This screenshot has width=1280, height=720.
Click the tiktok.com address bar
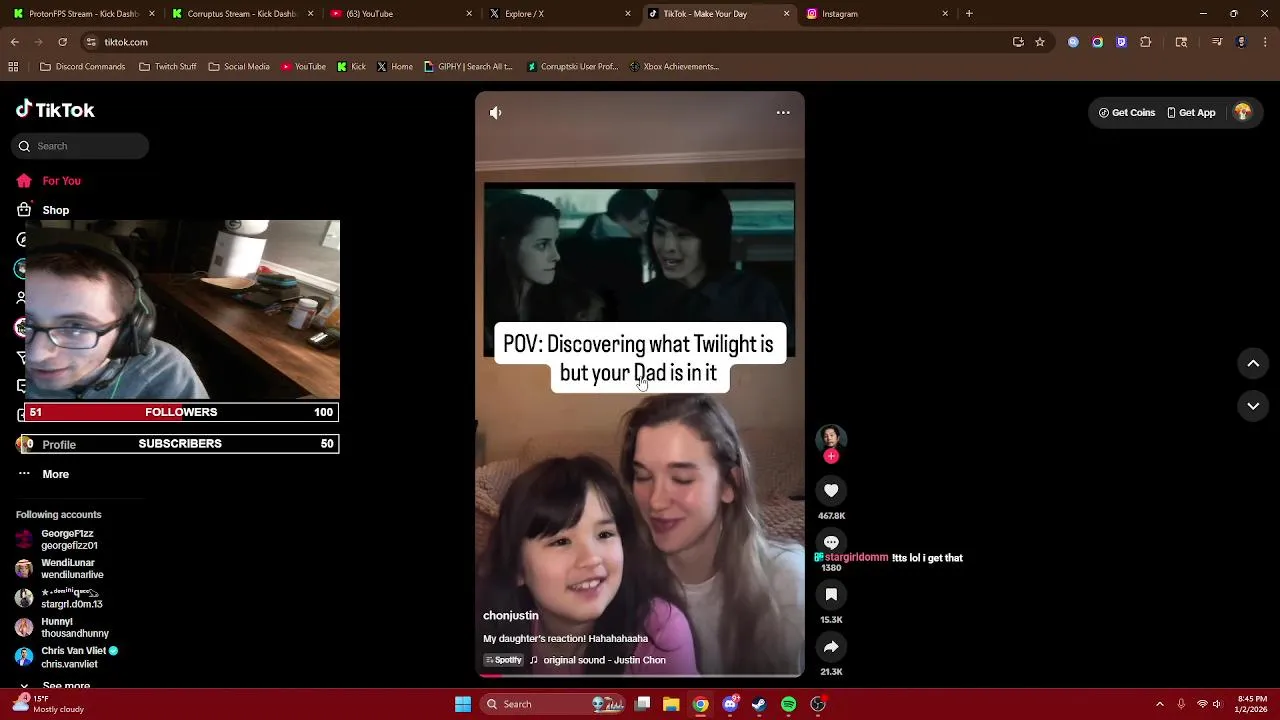540,42
